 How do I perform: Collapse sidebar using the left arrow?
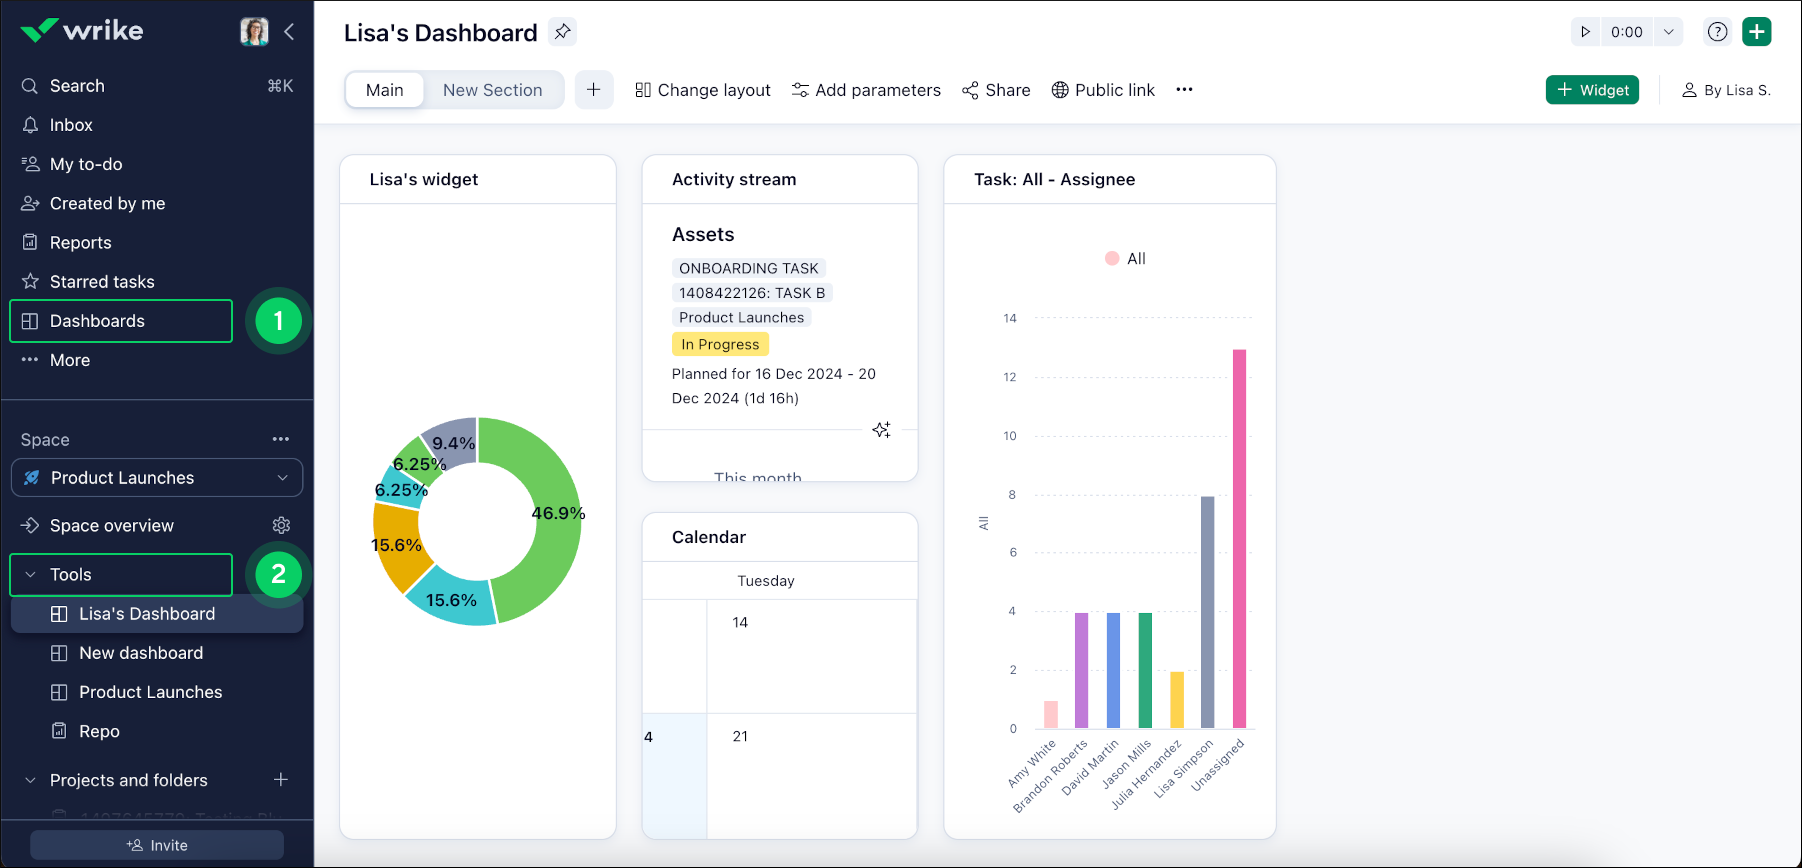(x=289, y=32)
